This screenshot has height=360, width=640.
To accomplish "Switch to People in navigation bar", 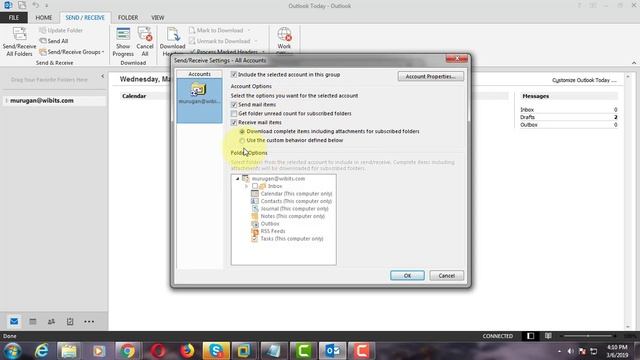I will 51,322.
